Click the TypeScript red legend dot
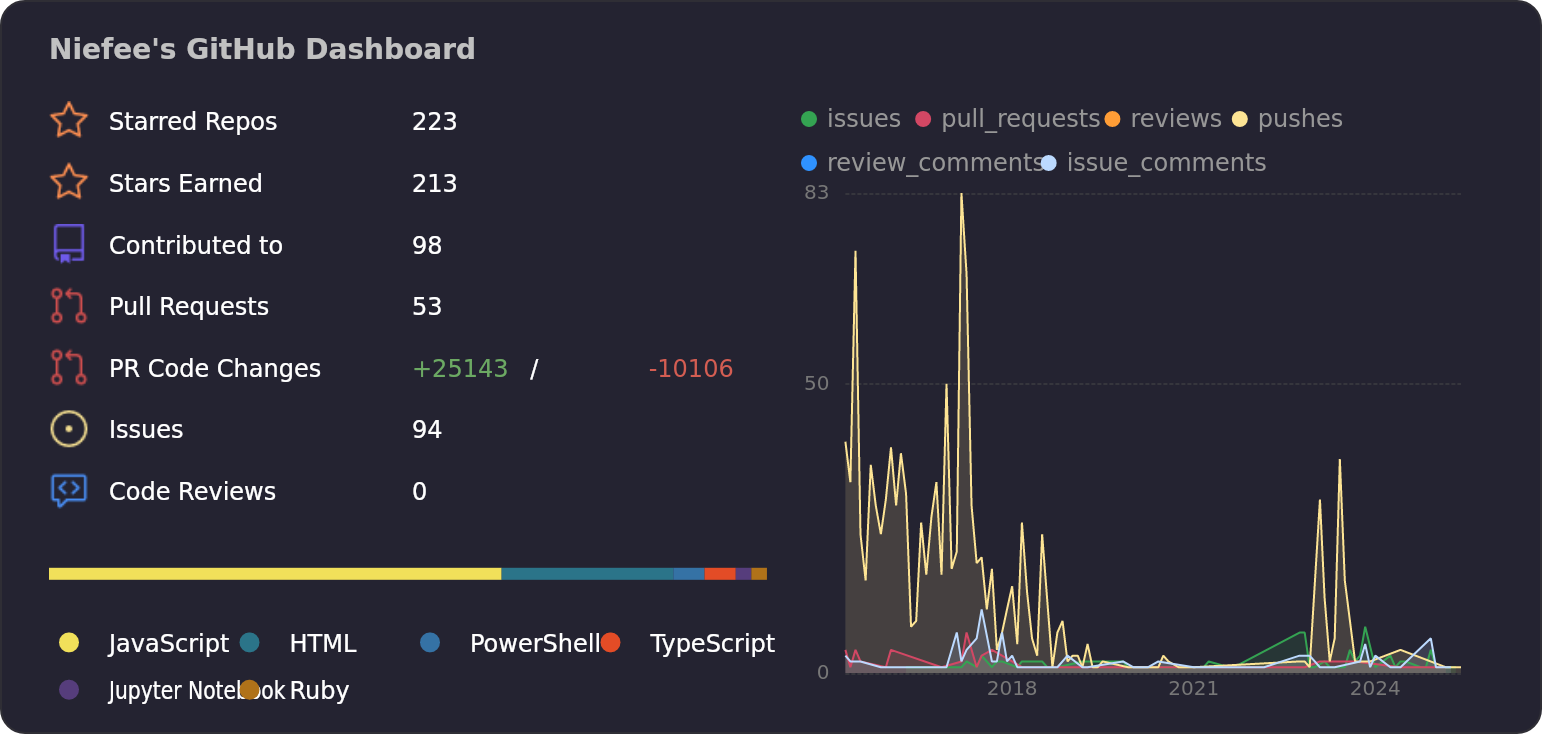The height and width of the screenshot is (734, 1542). pyautogui.click(x=610, y=643)
